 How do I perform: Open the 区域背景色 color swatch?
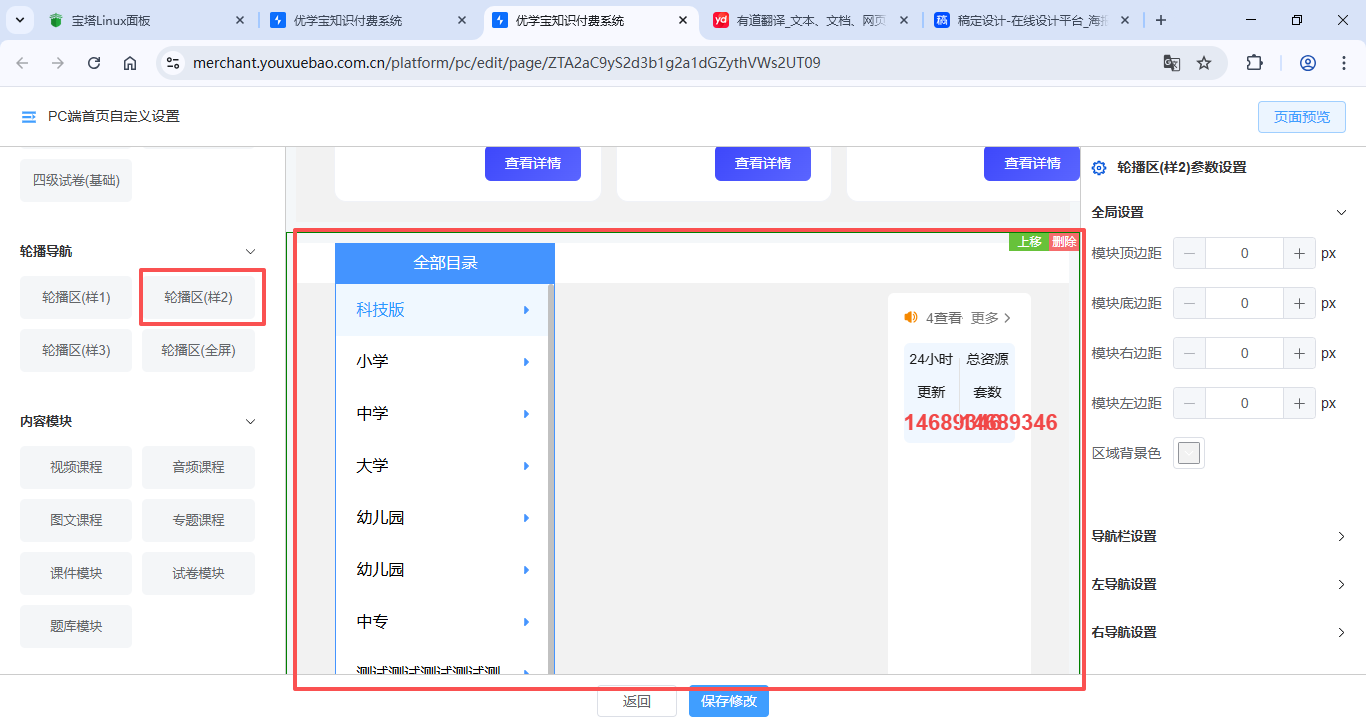point(1188,454)
